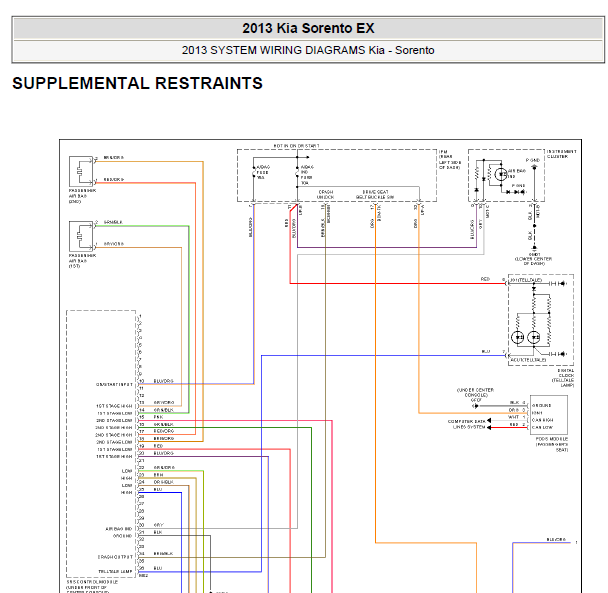608x593 pixels.
Task: Click 'IGN1' terminal in PODS module
Action: tap(537, 413)
